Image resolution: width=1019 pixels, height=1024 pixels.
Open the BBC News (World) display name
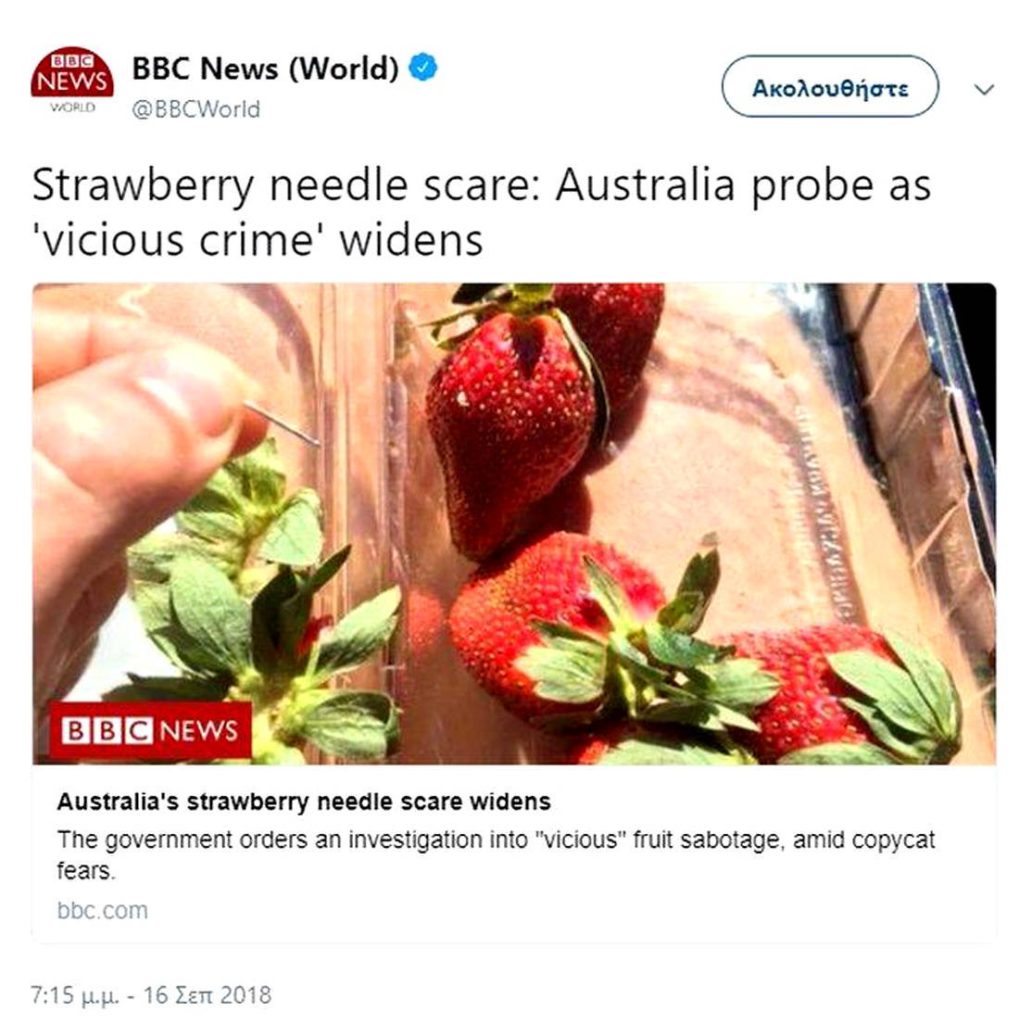tap(265, 68)
